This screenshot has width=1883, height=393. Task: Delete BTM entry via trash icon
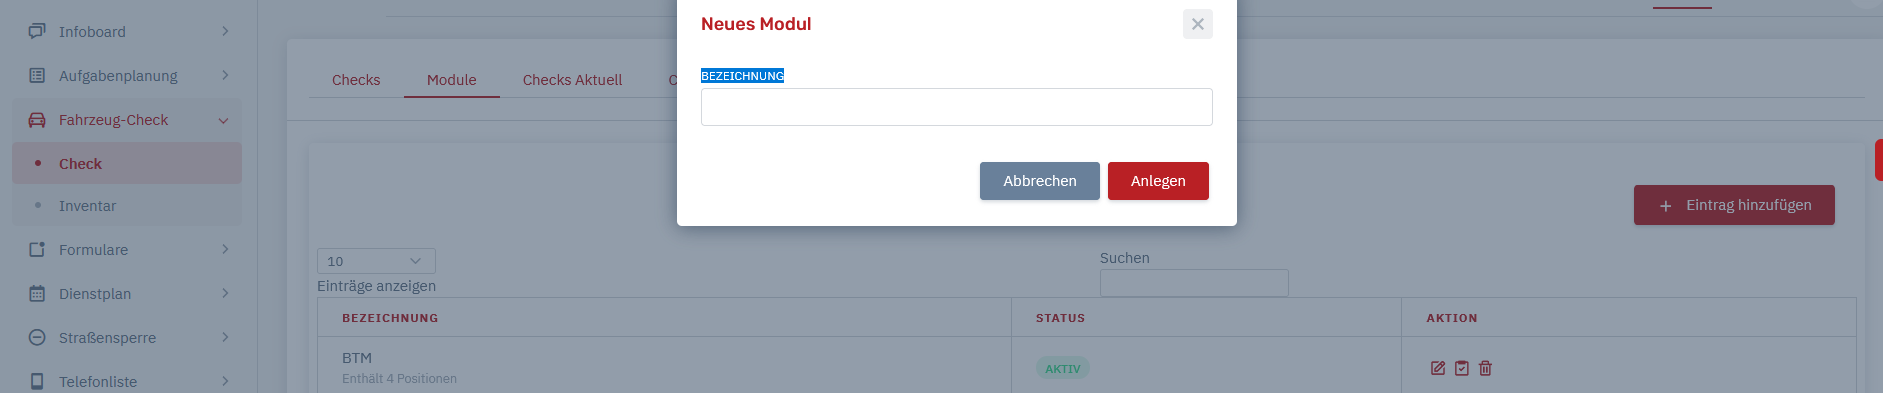pyautogui.click(x=1486, y=368)
